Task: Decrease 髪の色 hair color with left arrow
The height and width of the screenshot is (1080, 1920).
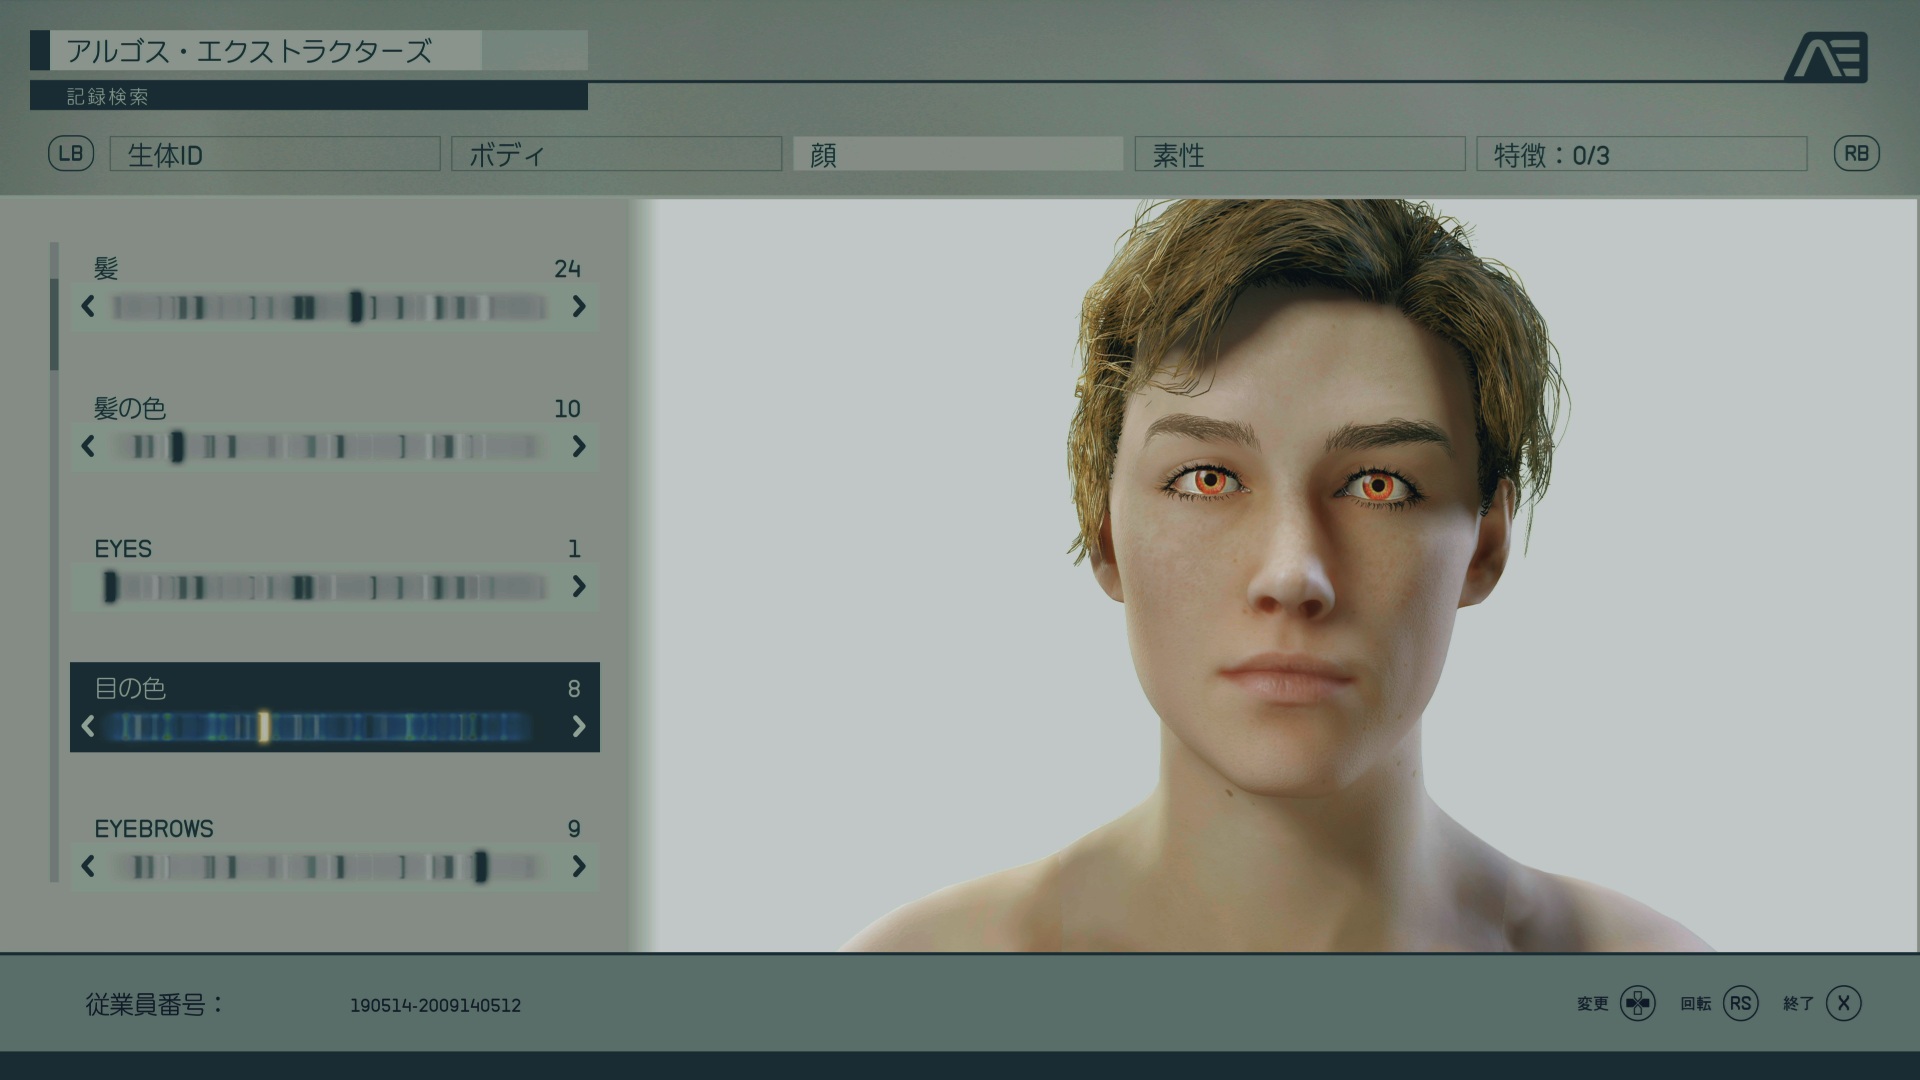Action: click(88, 447)
